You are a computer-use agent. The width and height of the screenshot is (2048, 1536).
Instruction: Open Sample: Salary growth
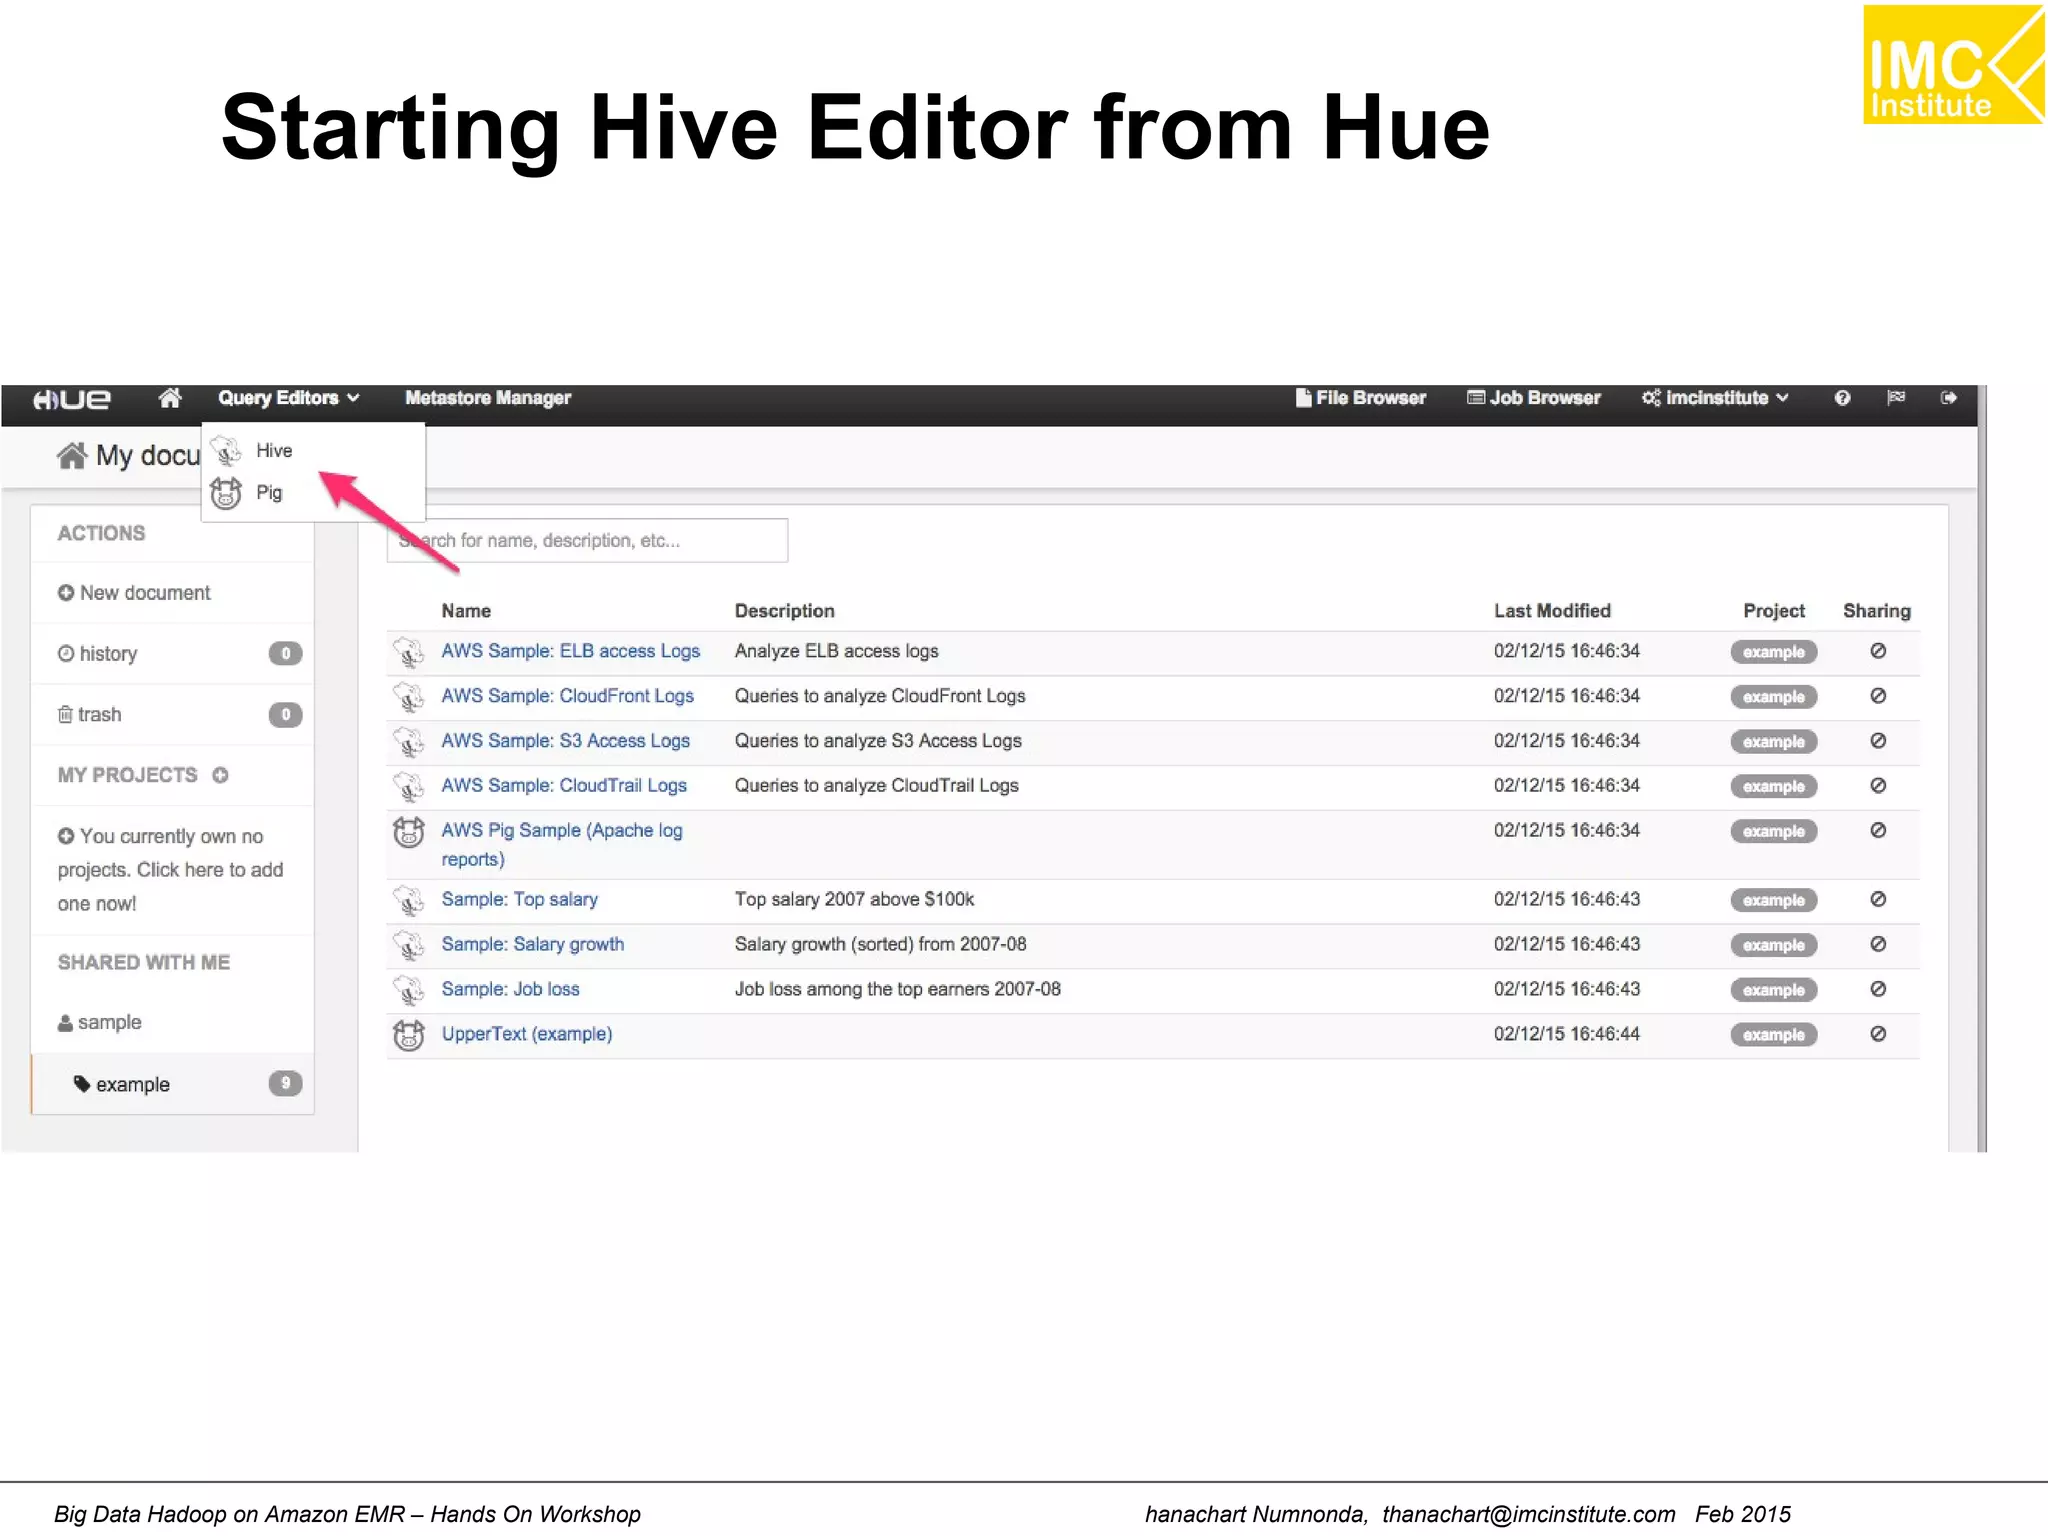tap(533, 945)
